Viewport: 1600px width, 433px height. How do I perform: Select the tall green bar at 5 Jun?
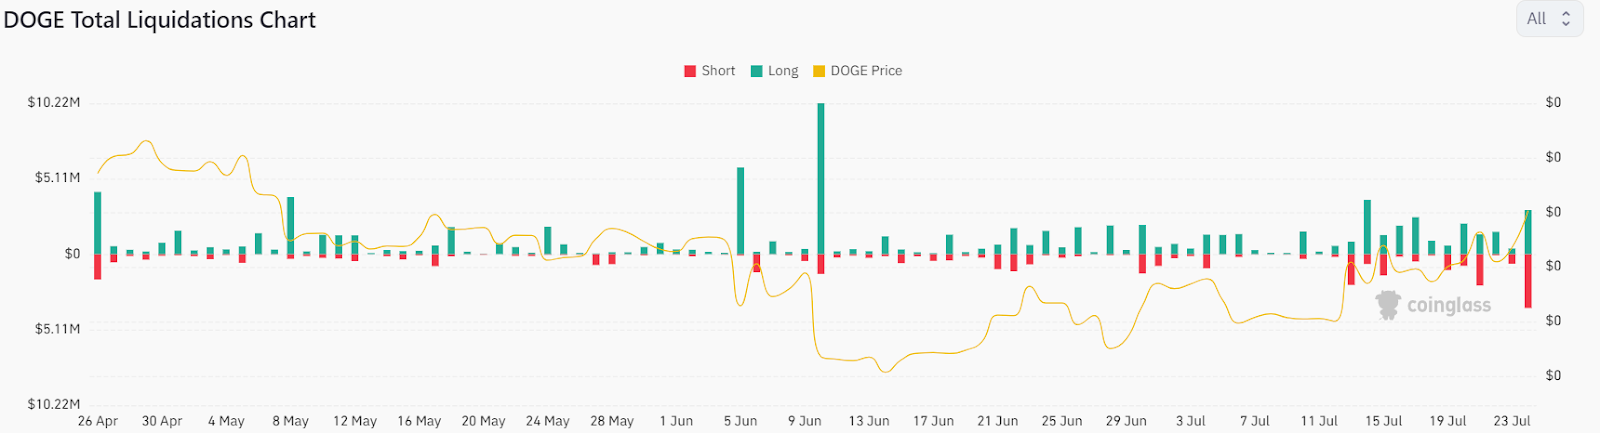(x=741, y=211)
